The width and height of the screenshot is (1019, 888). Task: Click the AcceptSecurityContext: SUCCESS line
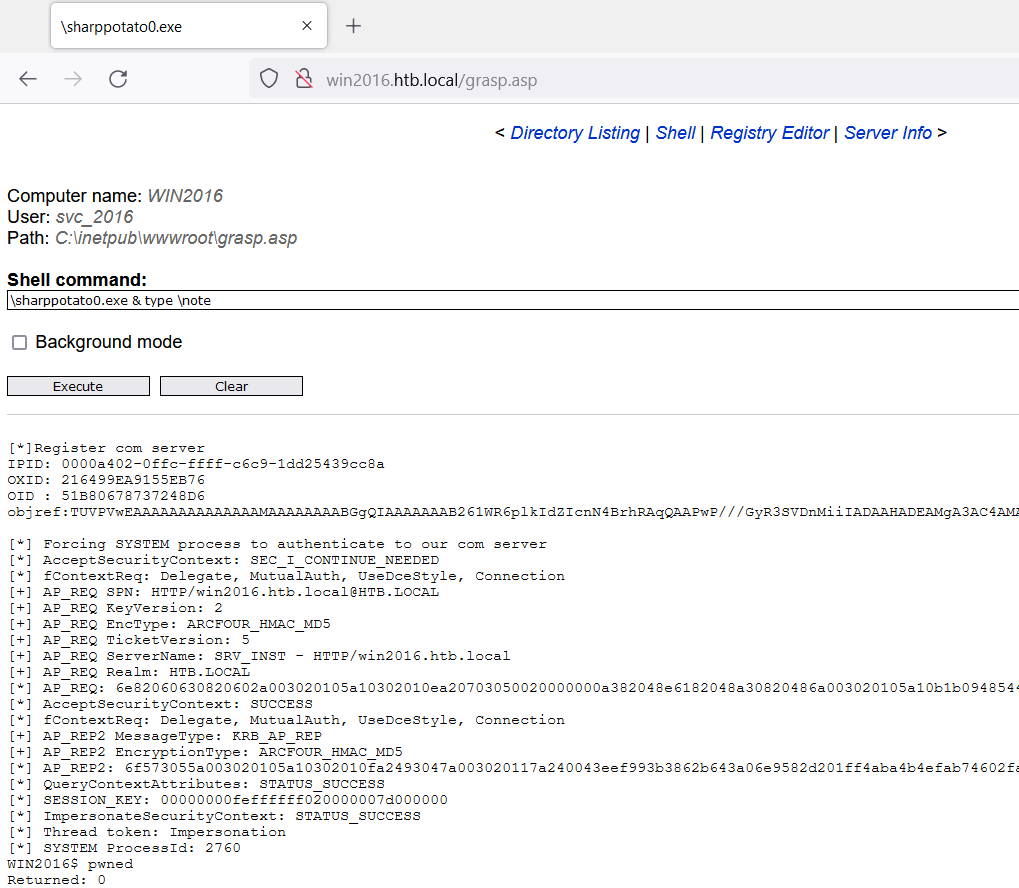coord(161,704)
